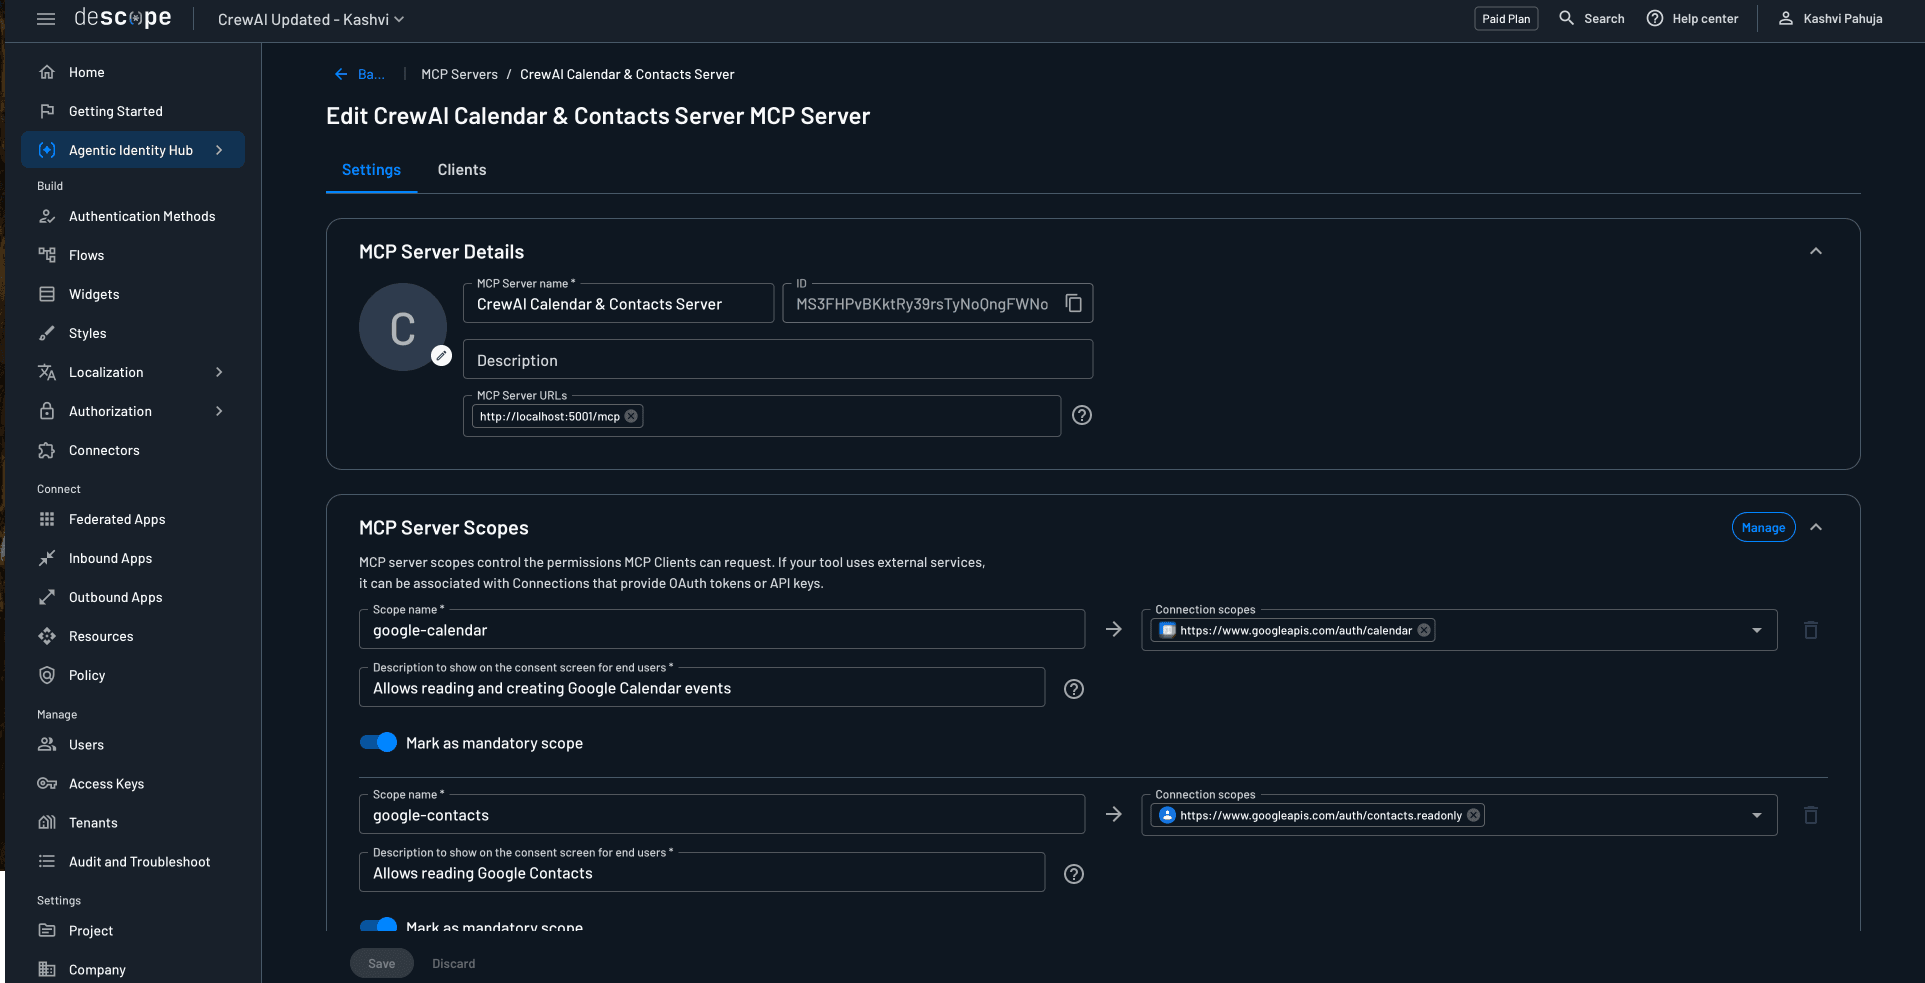The image size is (1925, 983).
Task: Remove the contacts.readonly connection scope chip
Action: (x=1473, y=815)
